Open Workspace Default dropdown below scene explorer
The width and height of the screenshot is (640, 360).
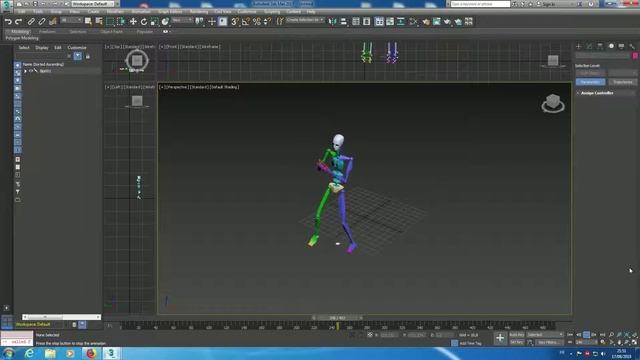[40, 324]
